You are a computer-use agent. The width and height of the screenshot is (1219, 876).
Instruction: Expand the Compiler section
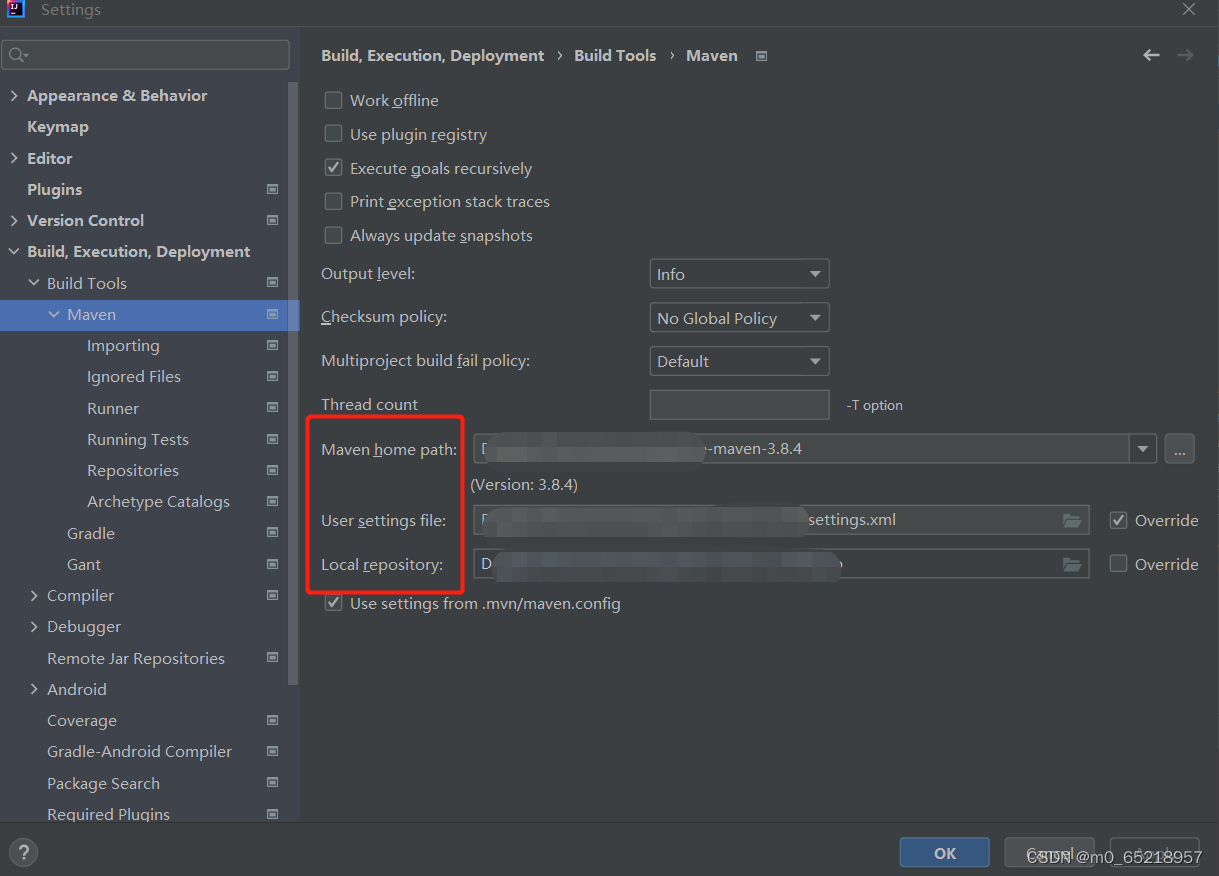(34, 596)
